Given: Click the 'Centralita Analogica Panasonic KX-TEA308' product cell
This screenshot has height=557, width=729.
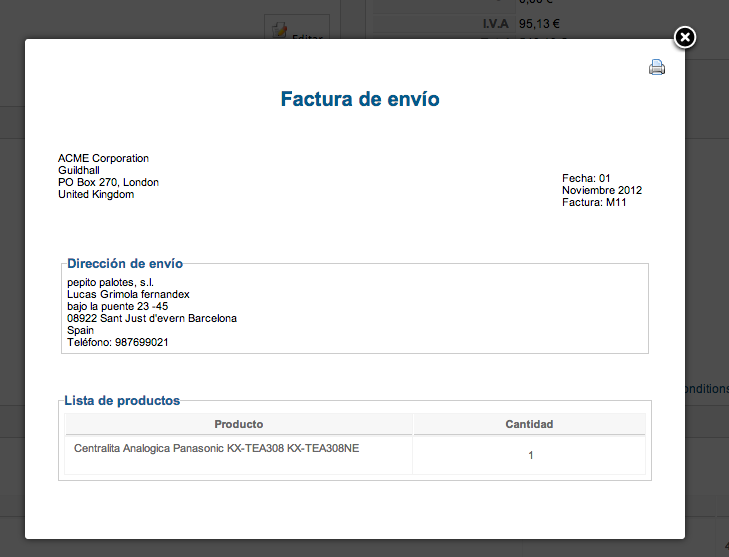Looking at the screenshot, I should click(x=239, y=455).
